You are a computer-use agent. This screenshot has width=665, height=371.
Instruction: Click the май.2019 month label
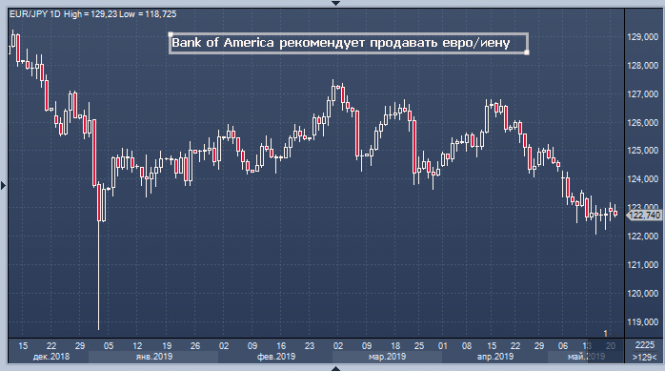coord(586,357)
